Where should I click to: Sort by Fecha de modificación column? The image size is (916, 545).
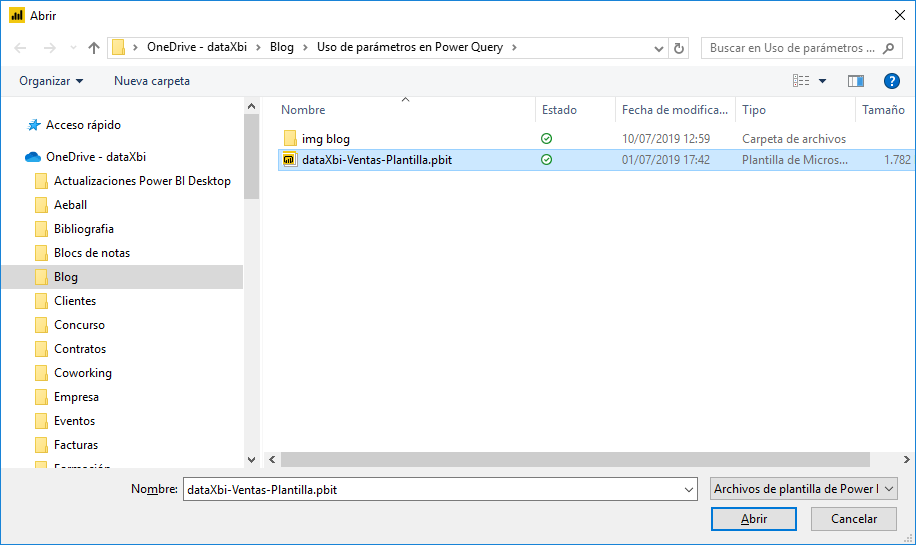[x=675, y=110]
